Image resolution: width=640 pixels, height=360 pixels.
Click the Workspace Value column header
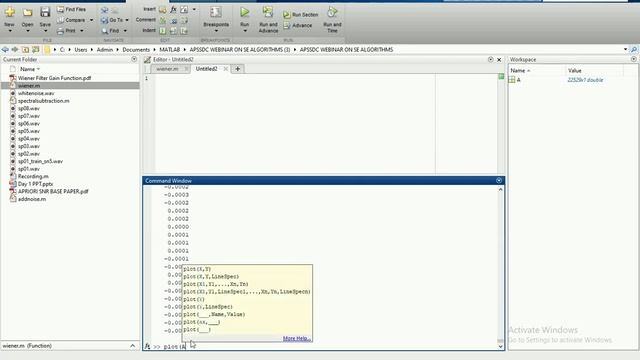(575, 71)
